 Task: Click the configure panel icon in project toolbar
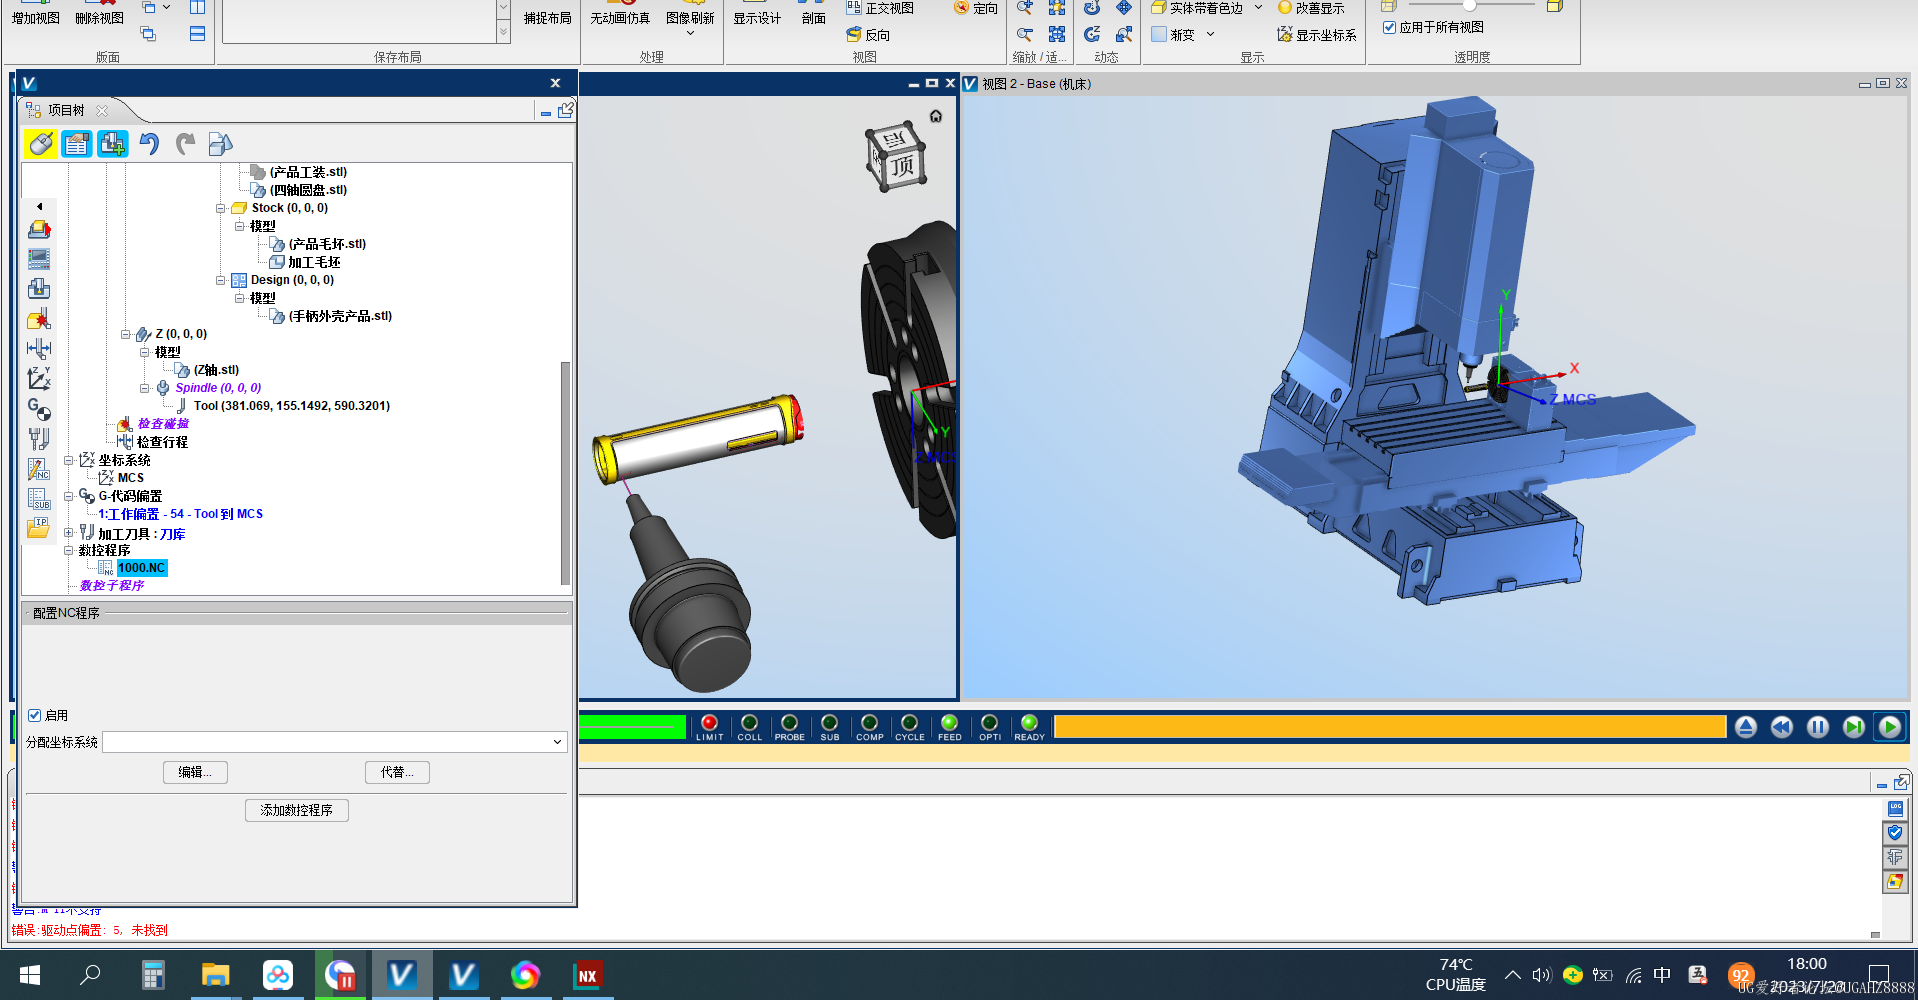click(x=77, y=144)
